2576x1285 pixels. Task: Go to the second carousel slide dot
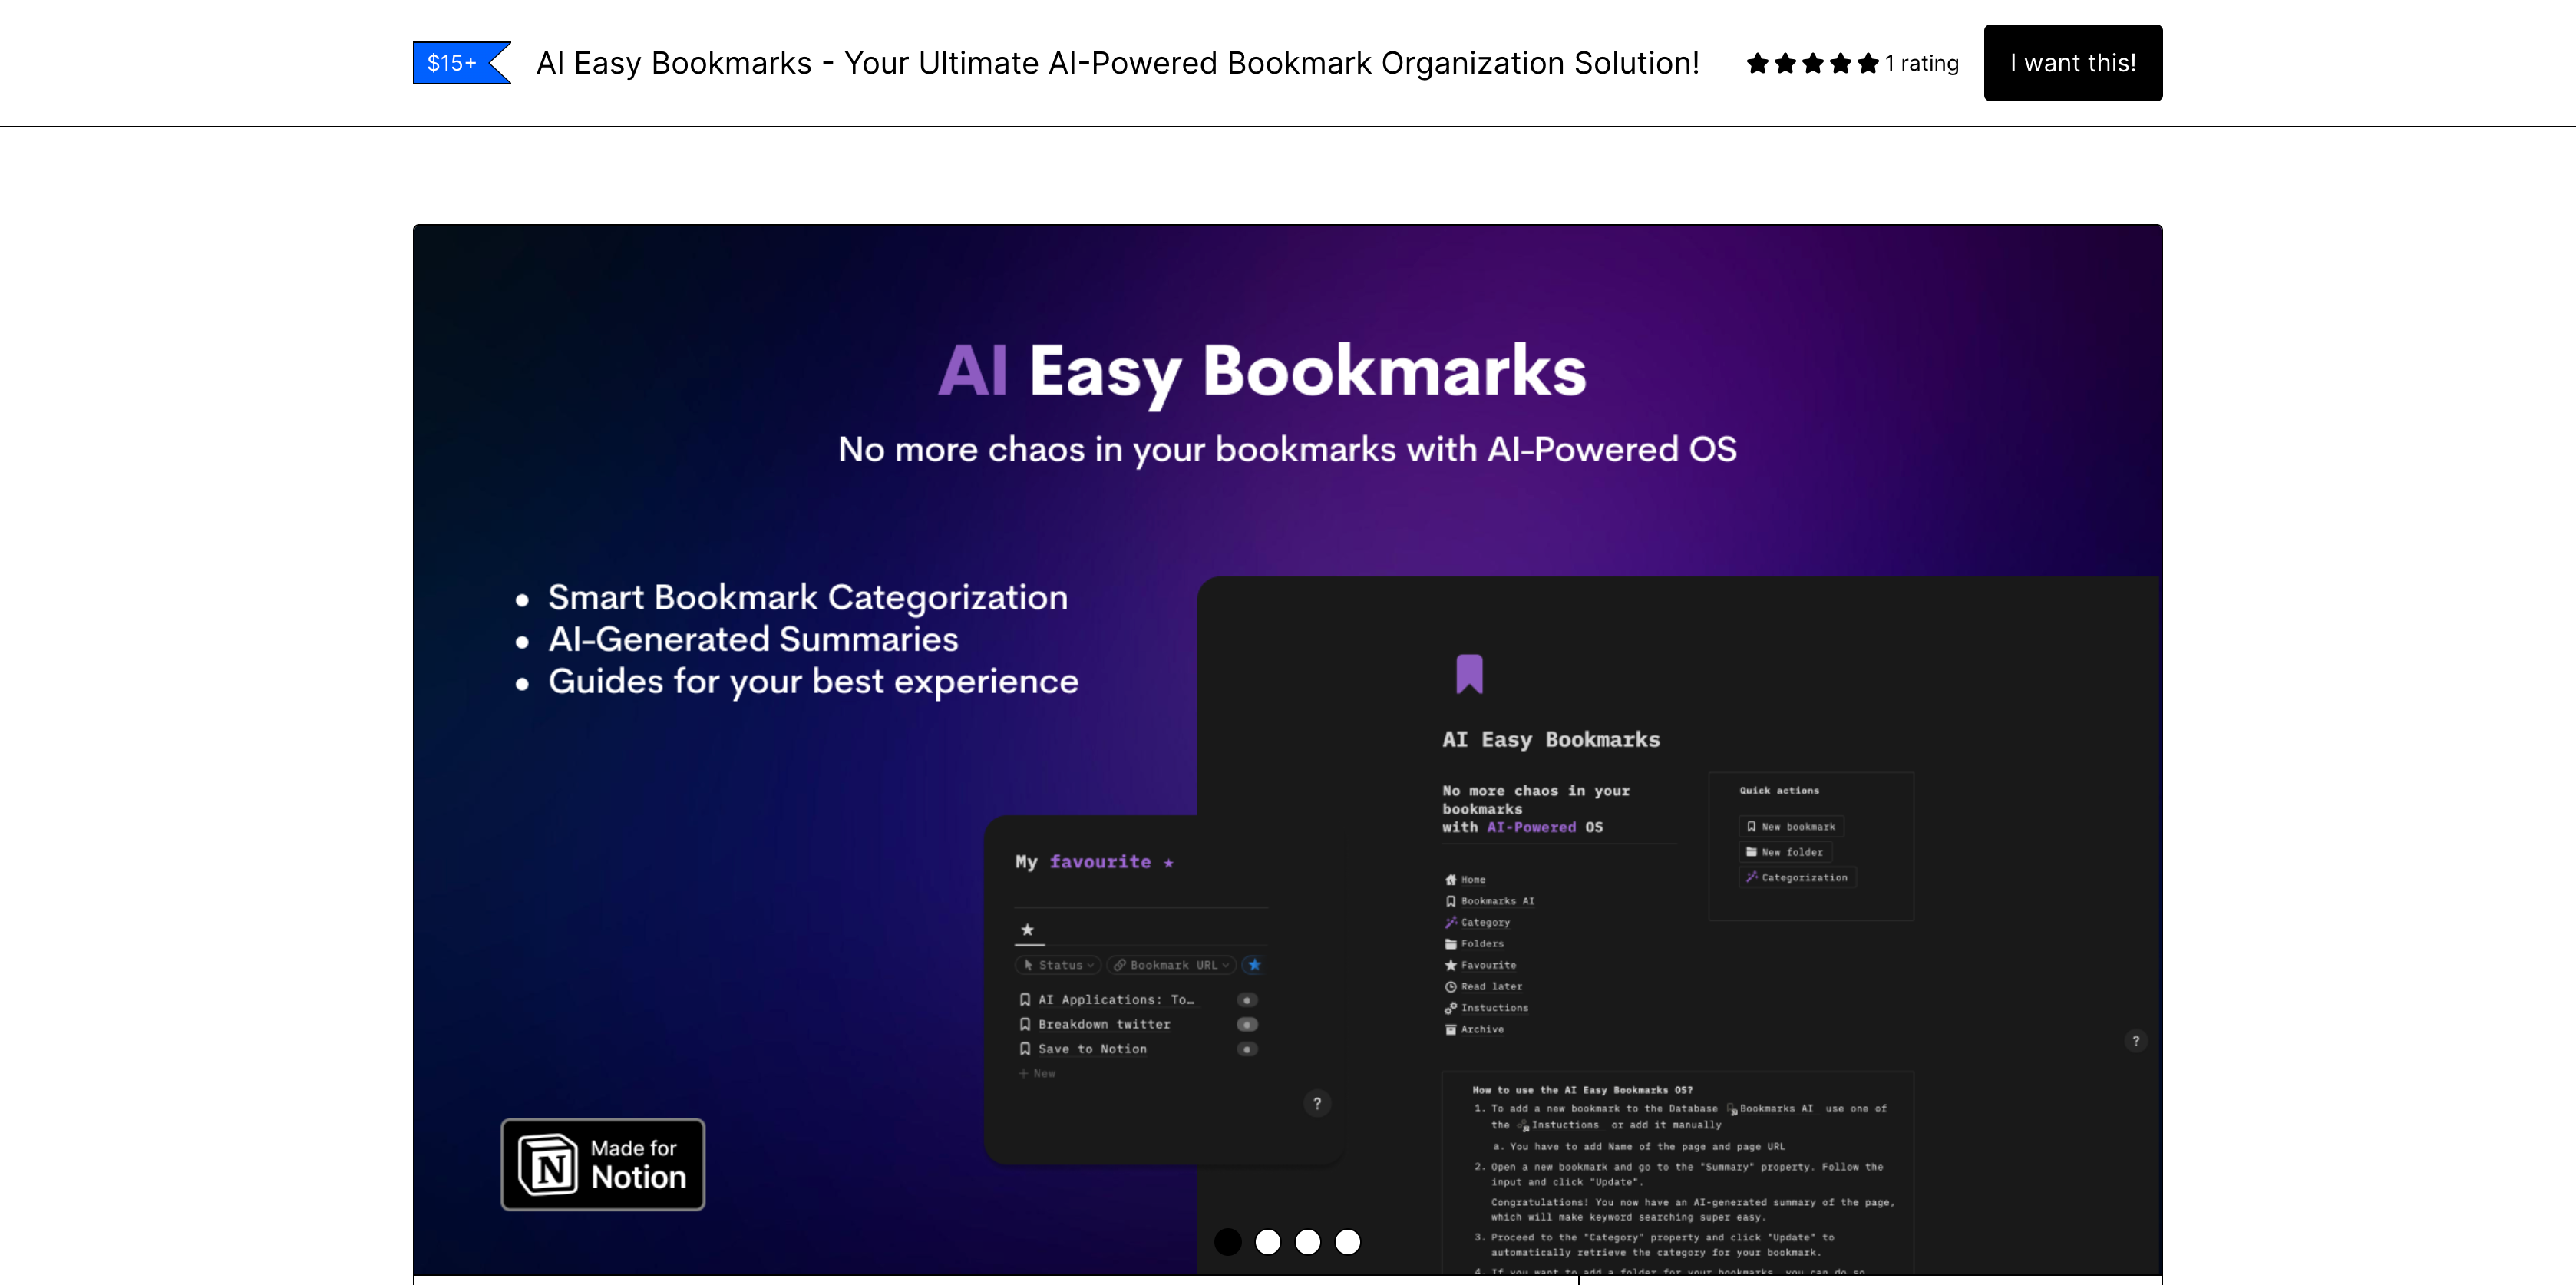coord(1267,1241)
